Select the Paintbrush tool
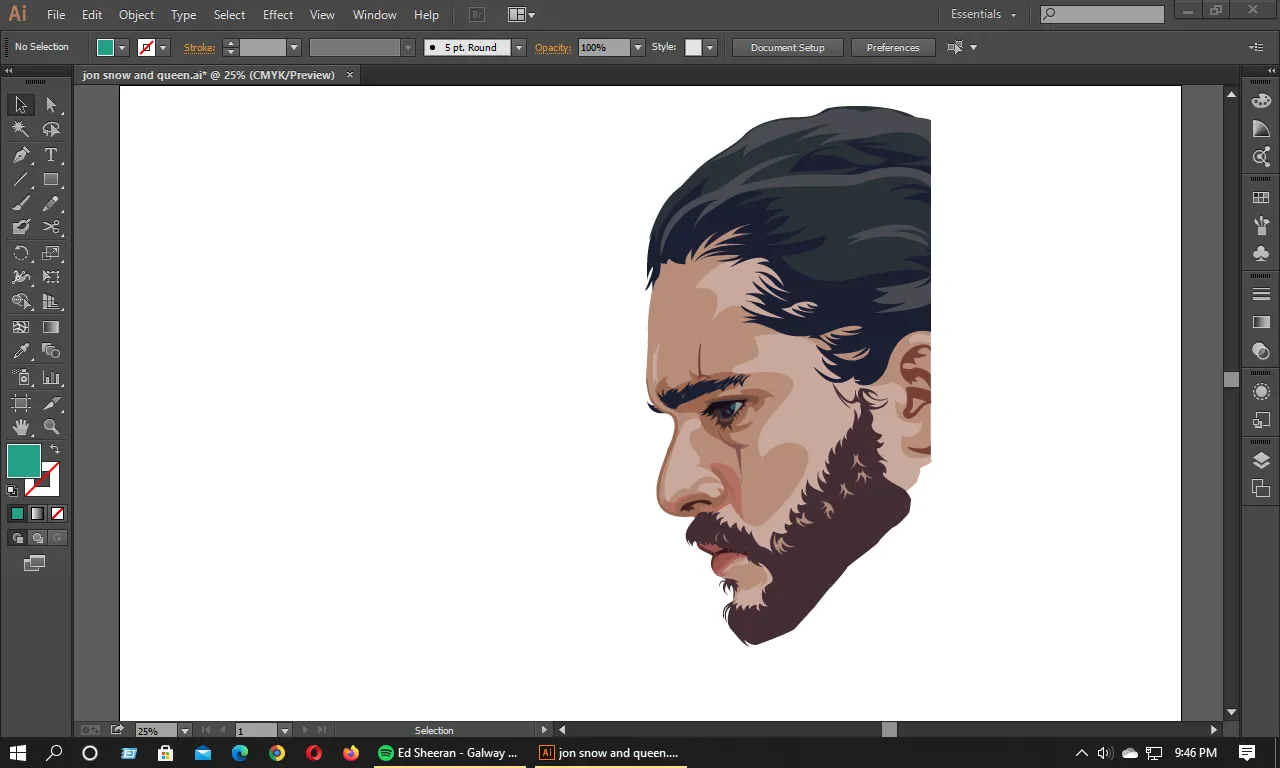Screen dimensions: 1280x768 click(x=20, y=203)
